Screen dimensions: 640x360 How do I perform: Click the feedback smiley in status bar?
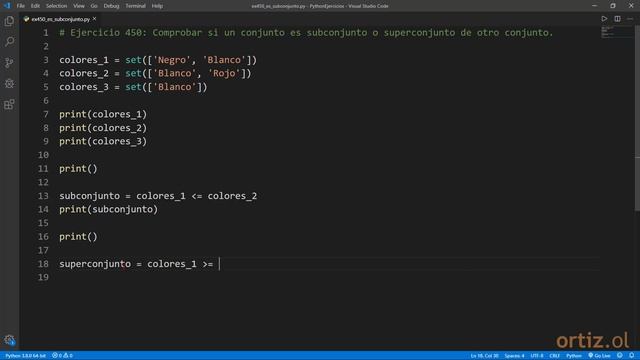(620, 356)
